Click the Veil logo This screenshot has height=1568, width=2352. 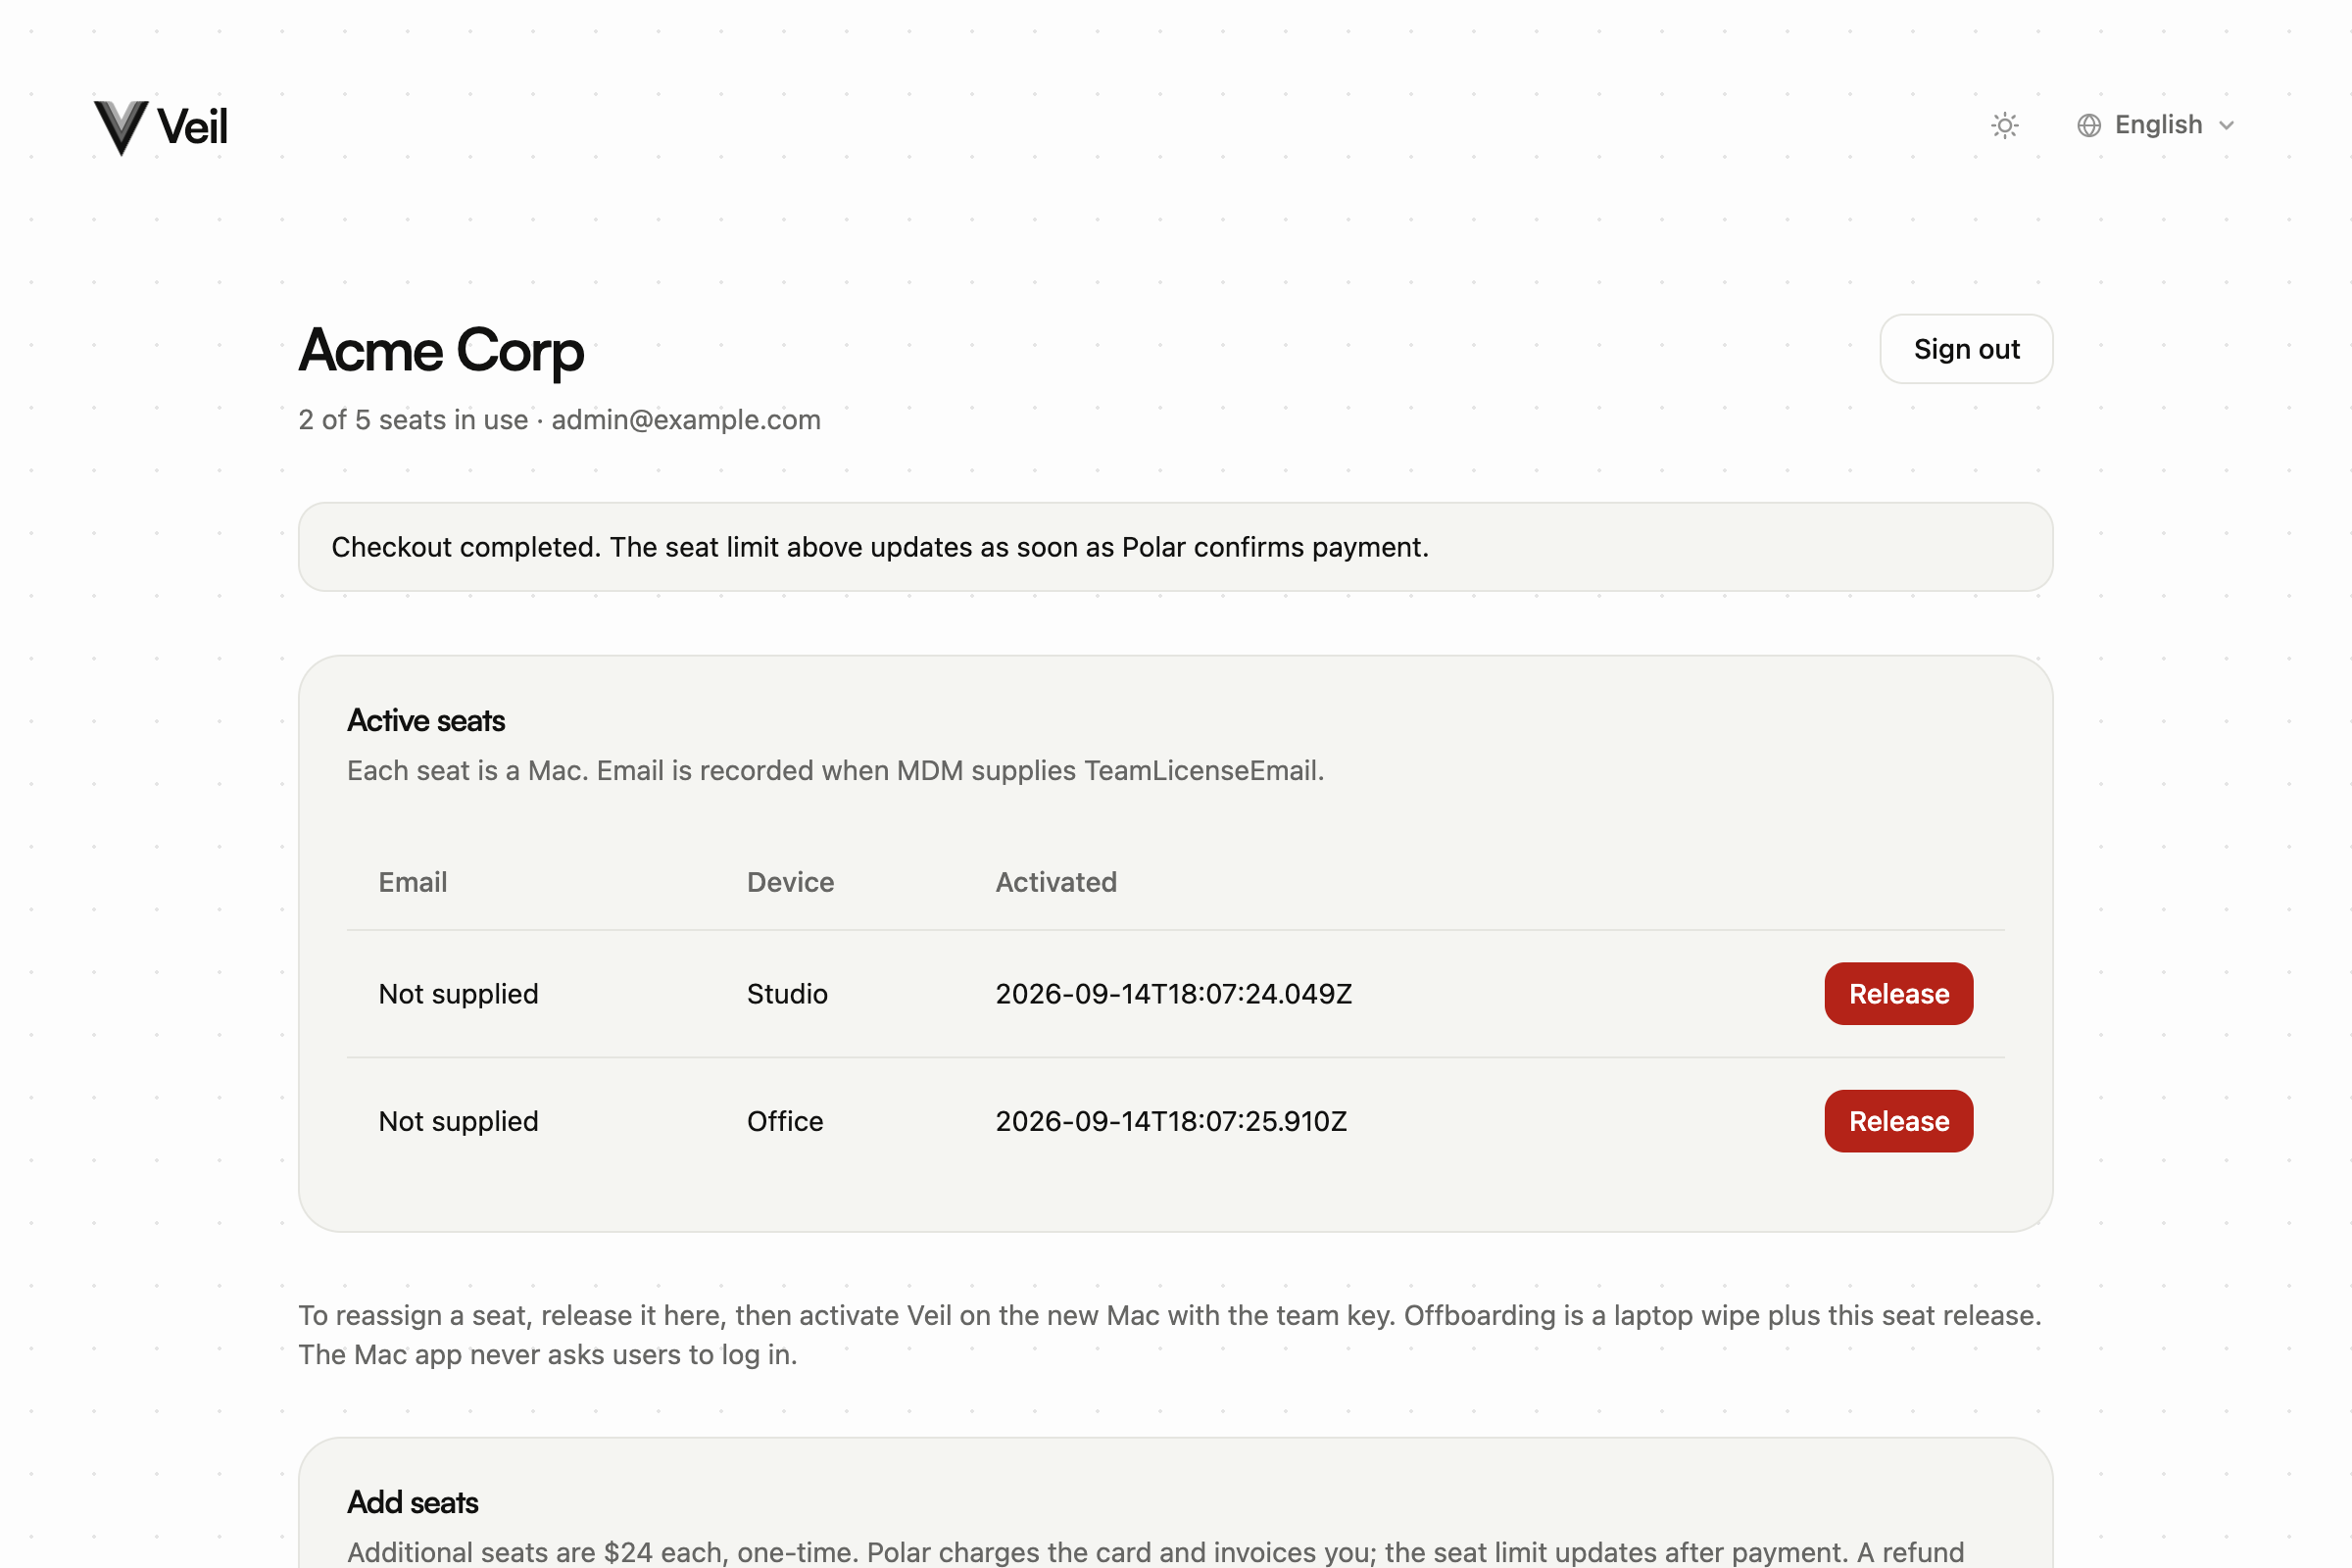[x=161, y=127]
